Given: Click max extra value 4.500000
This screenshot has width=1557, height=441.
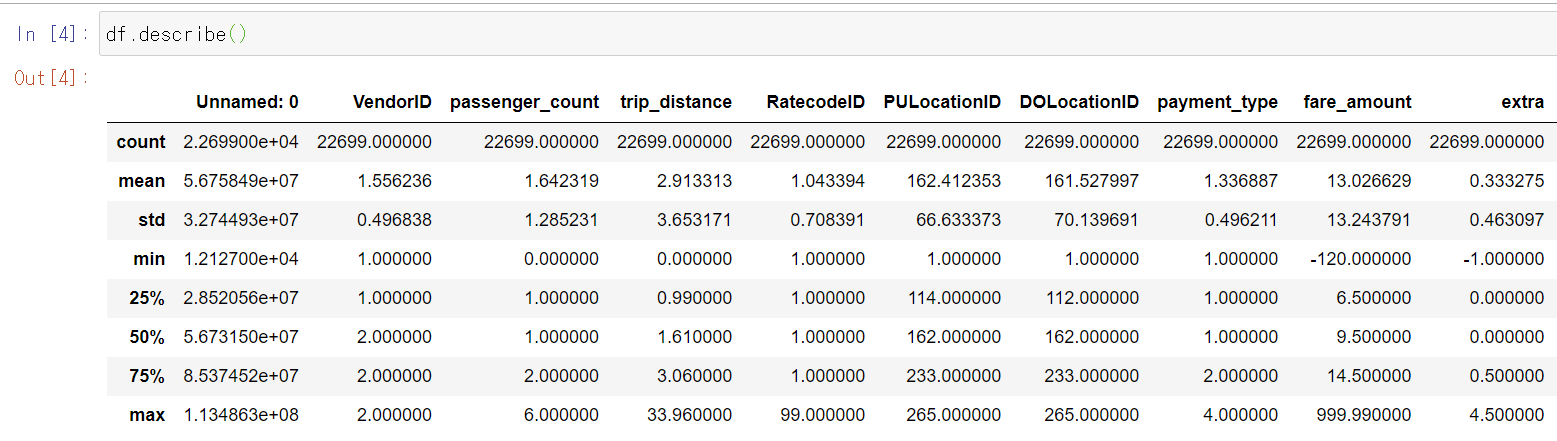Looking at the screenshot, I should 1509,415.
